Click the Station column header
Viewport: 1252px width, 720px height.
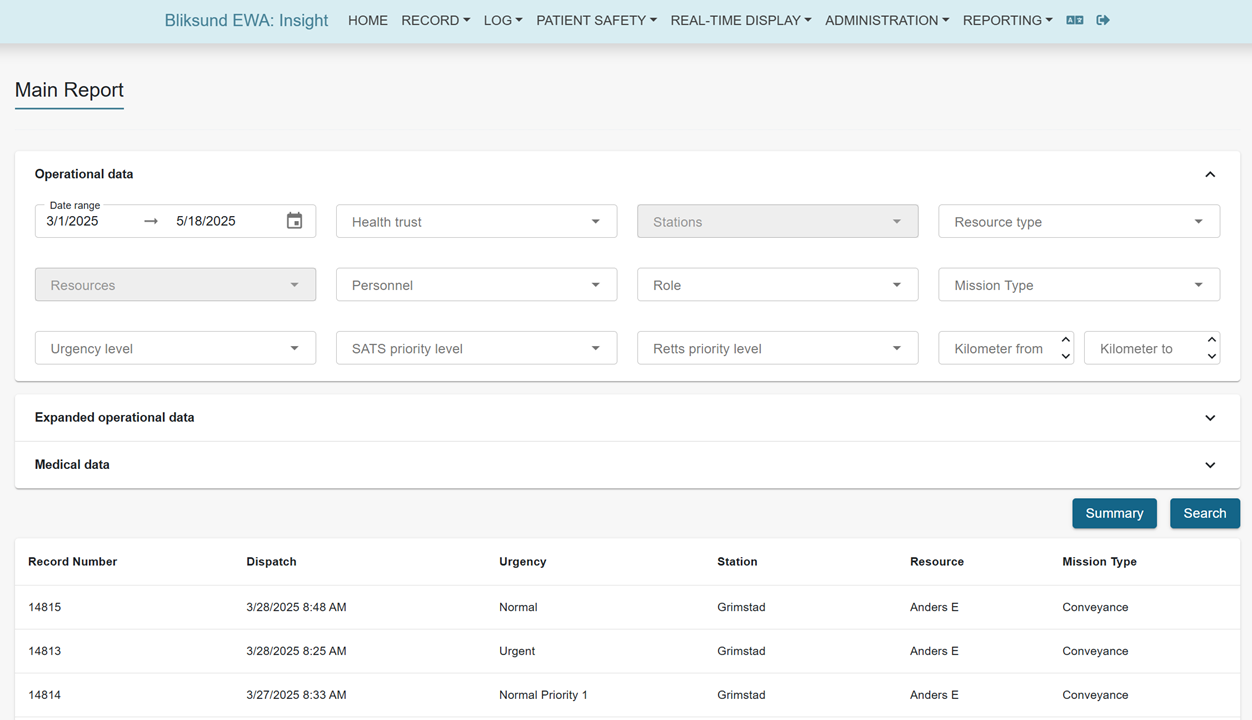[x=737, y=562]
